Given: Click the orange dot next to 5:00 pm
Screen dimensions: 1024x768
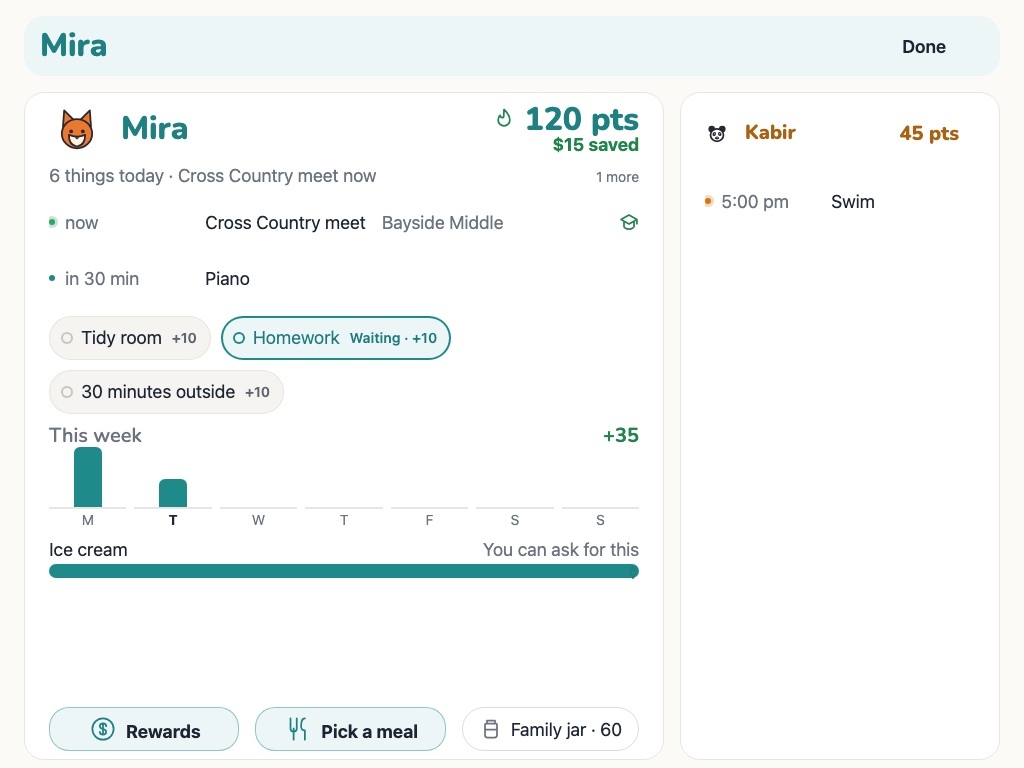Looking at the screenshot, I should pyautogui.click(x=709, y=201).
